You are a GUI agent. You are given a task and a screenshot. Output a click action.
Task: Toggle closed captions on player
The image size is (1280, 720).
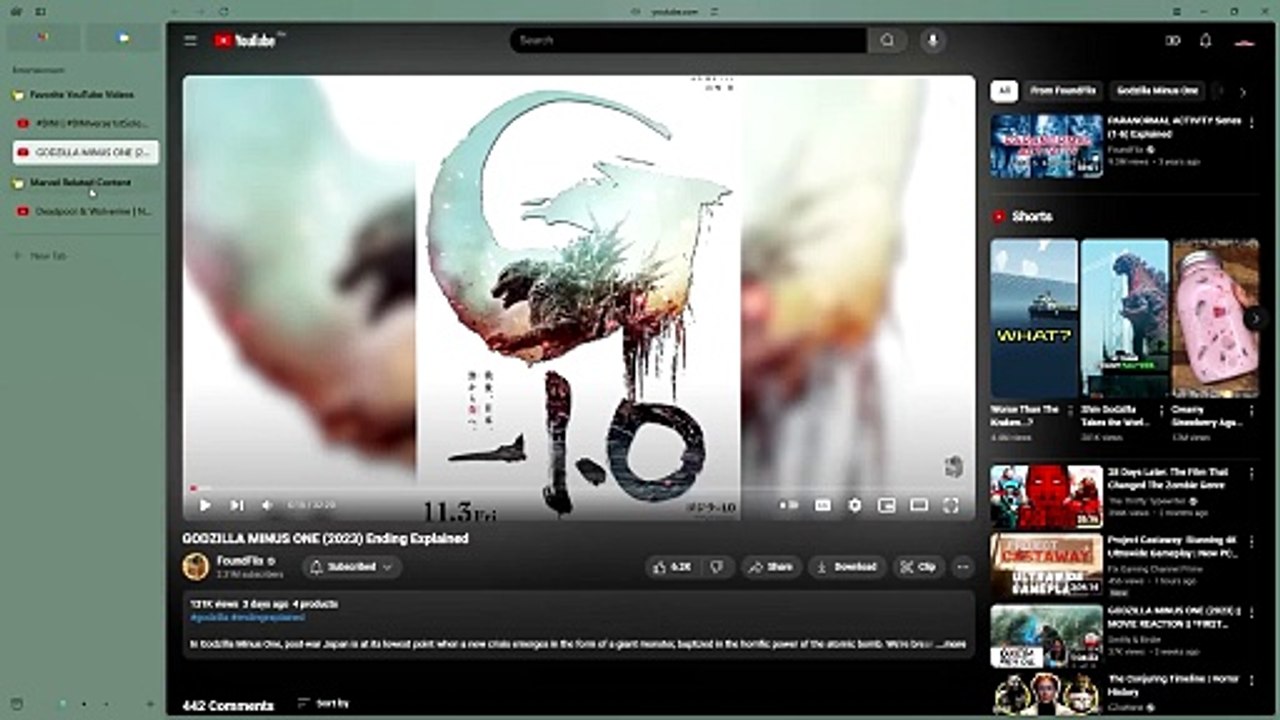point(823,506)
